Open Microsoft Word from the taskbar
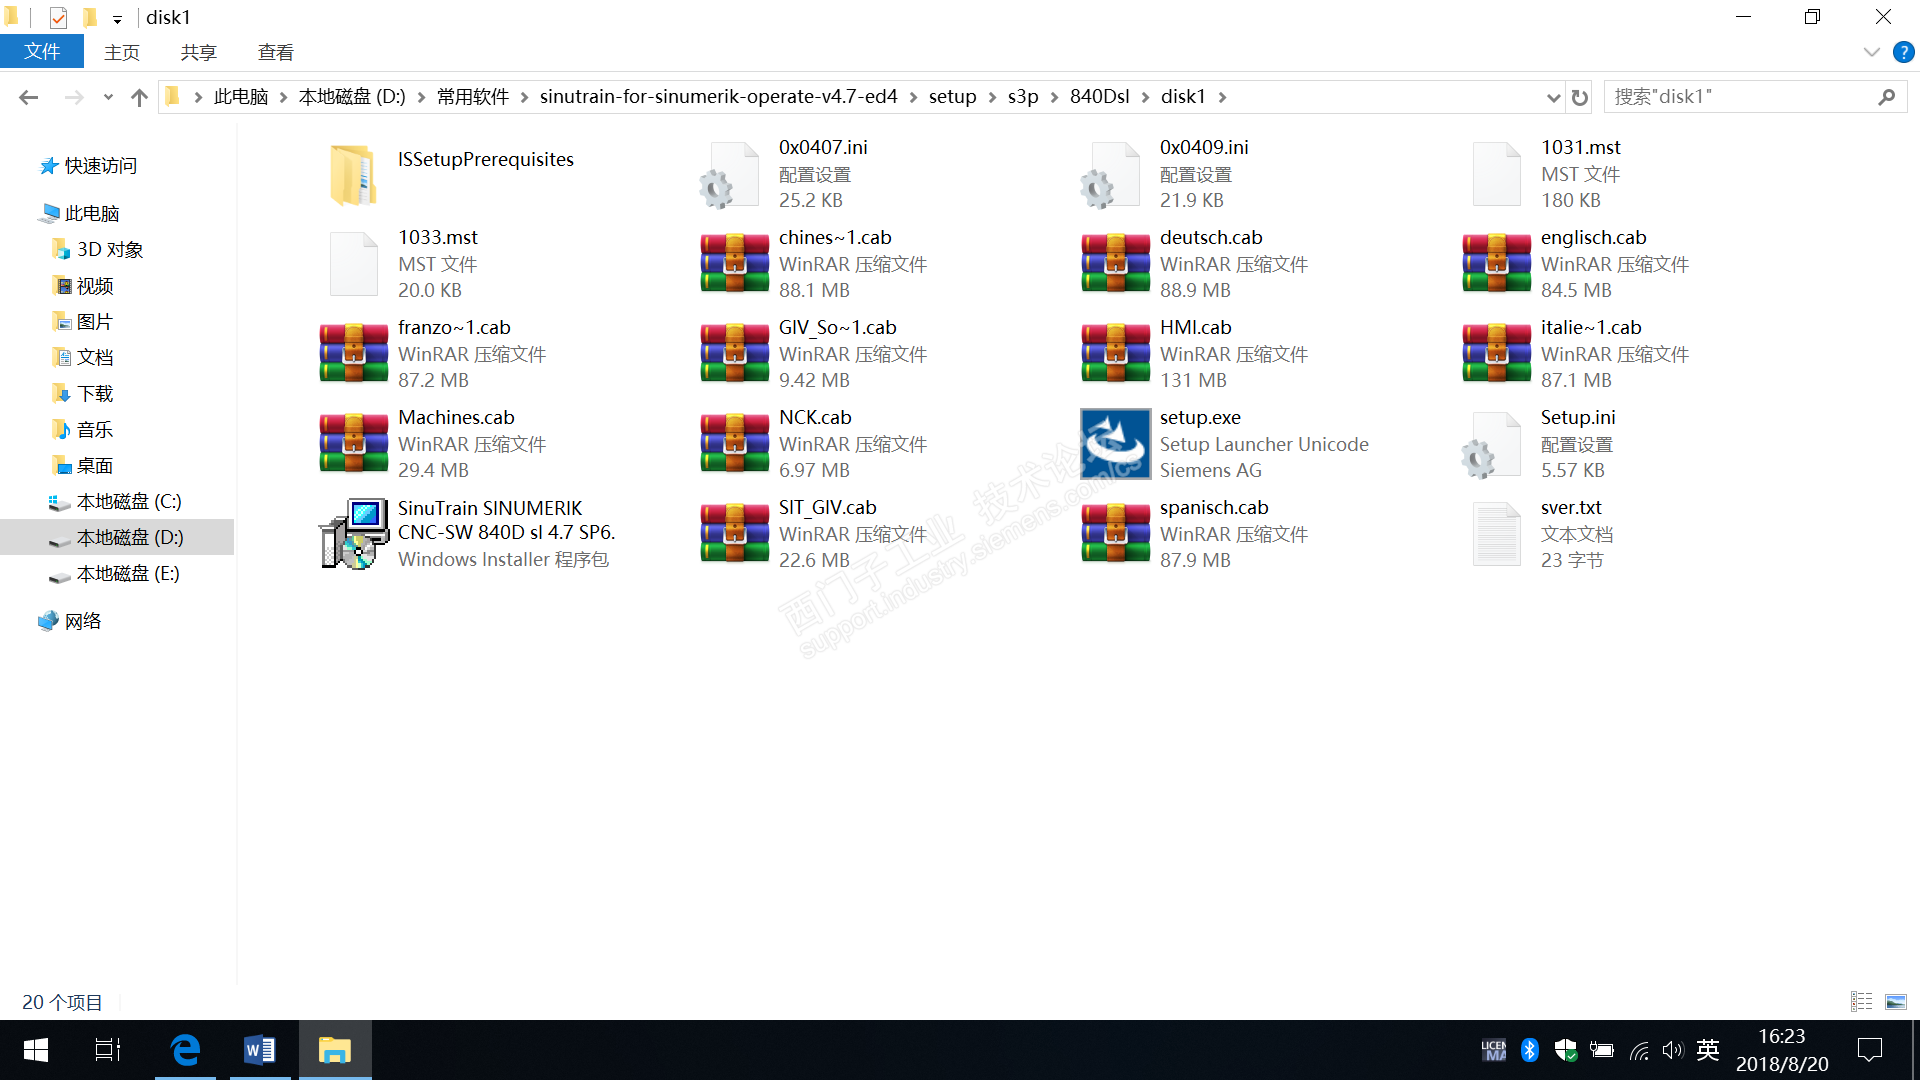 (x=260, y=1050)
